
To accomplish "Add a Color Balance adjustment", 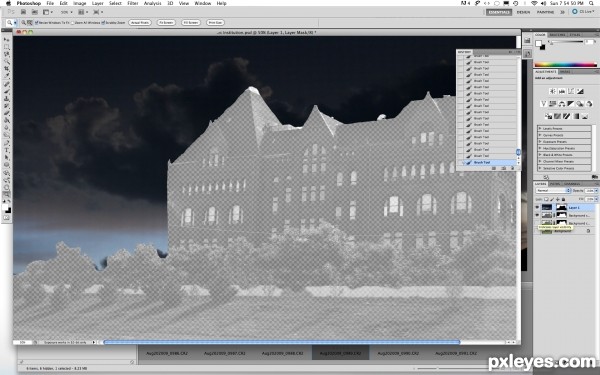I will [x=562, y=104].
